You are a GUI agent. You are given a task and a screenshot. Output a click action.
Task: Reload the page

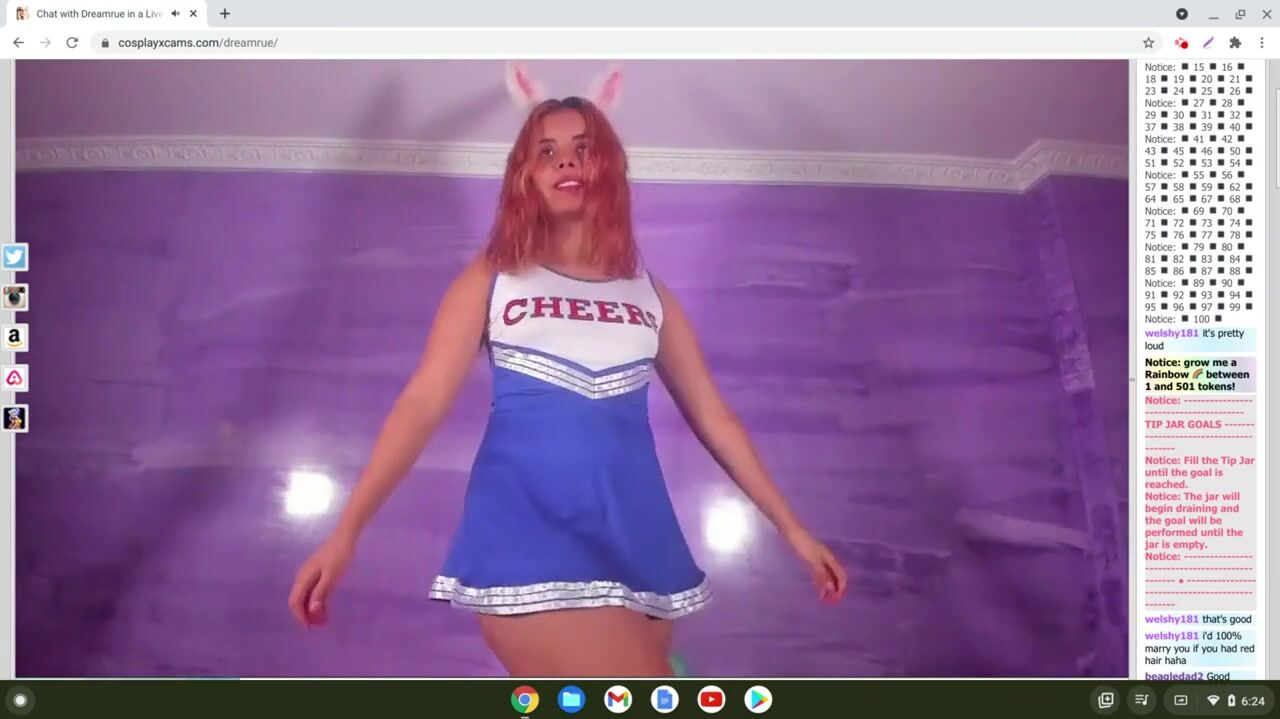pos(72,43)
